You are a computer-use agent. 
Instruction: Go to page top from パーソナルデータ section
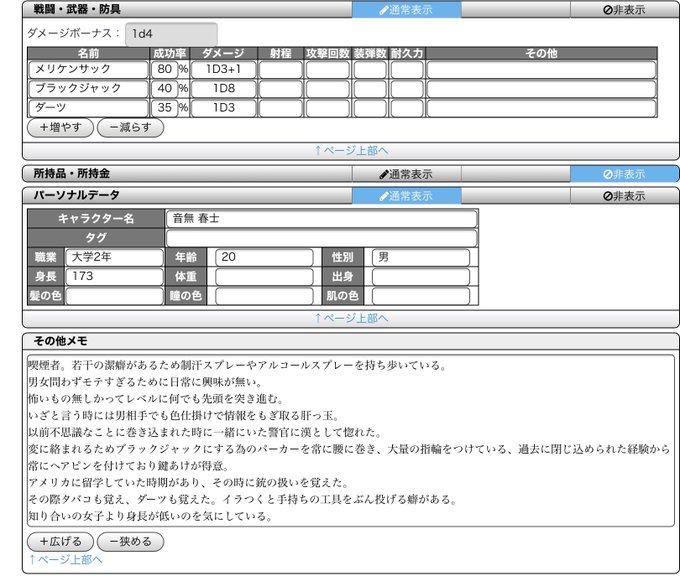tap(351, 318)
